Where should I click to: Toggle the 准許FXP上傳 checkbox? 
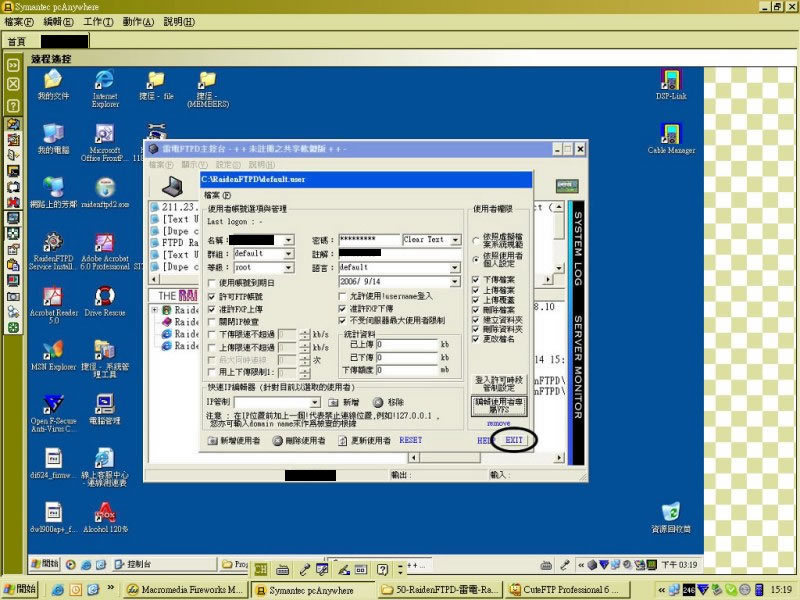click(212, 309)
